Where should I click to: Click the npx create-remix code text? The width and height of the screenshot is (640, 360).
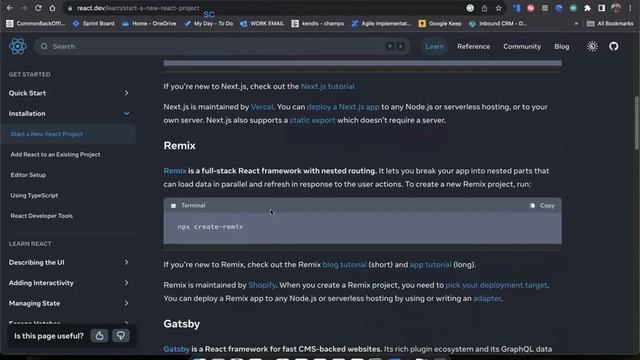210,227
